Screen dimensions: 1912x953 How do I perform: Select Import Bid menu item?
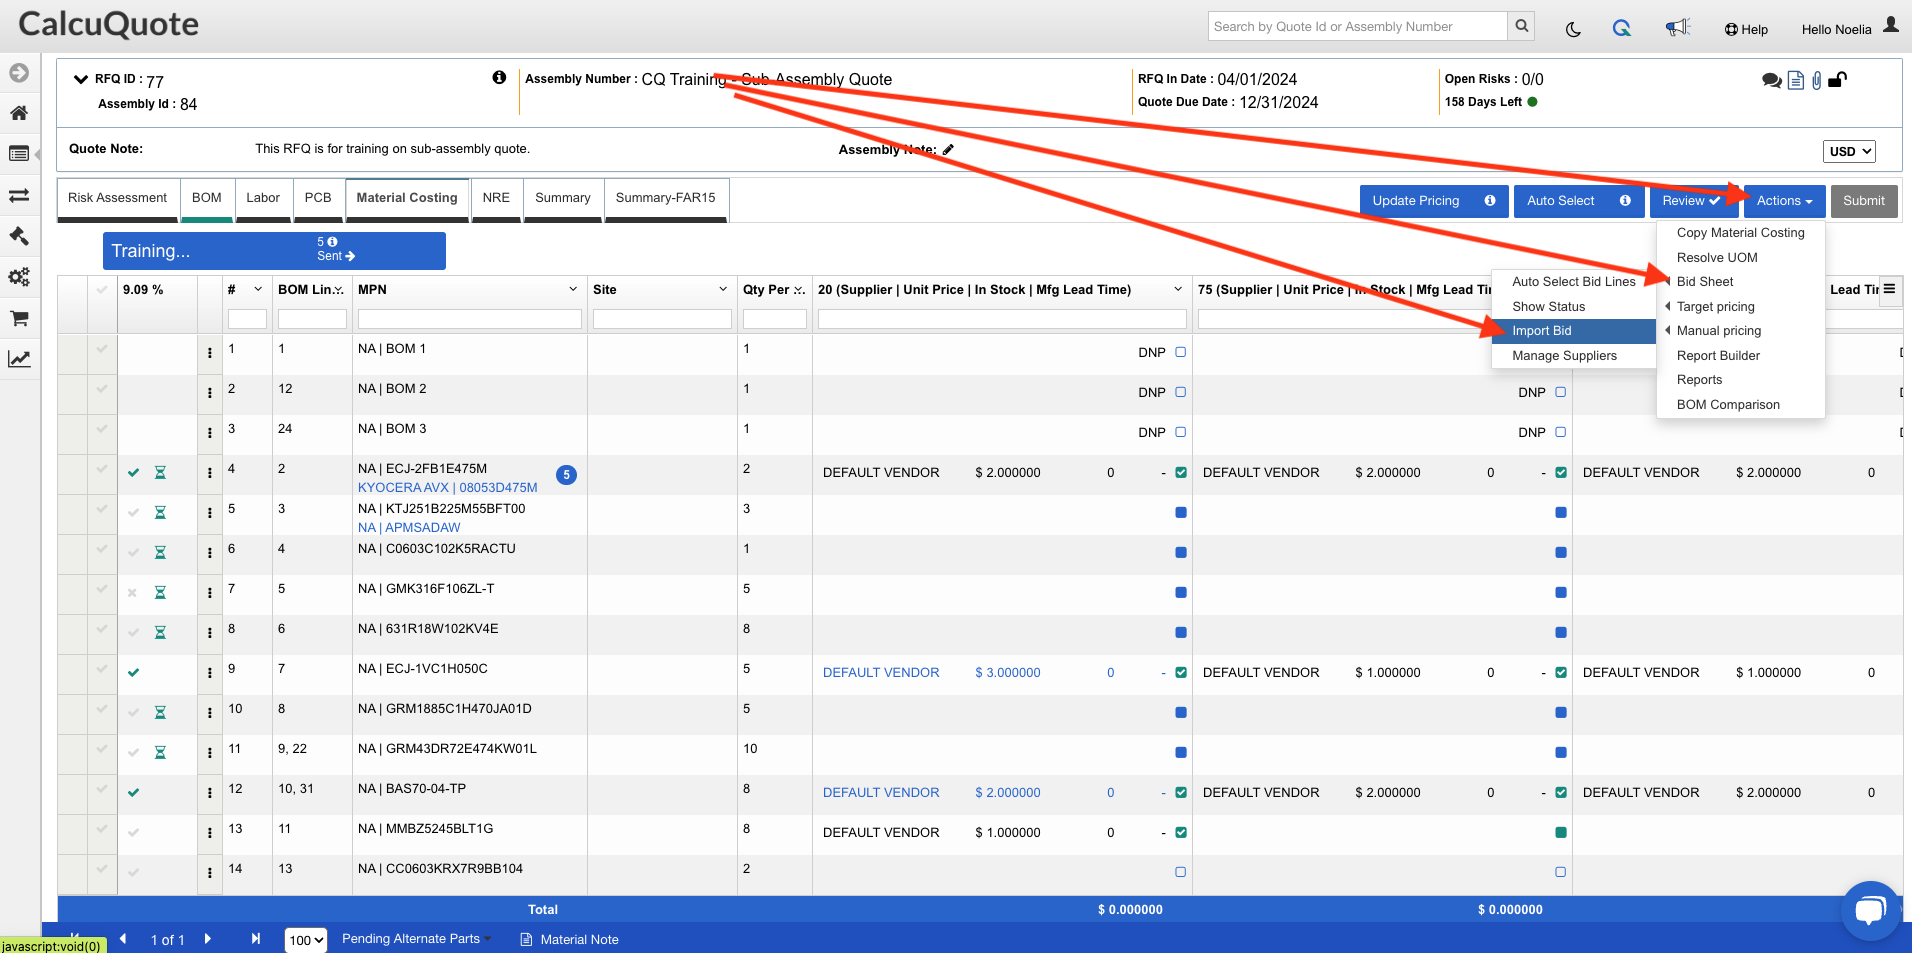[1573, 331]
